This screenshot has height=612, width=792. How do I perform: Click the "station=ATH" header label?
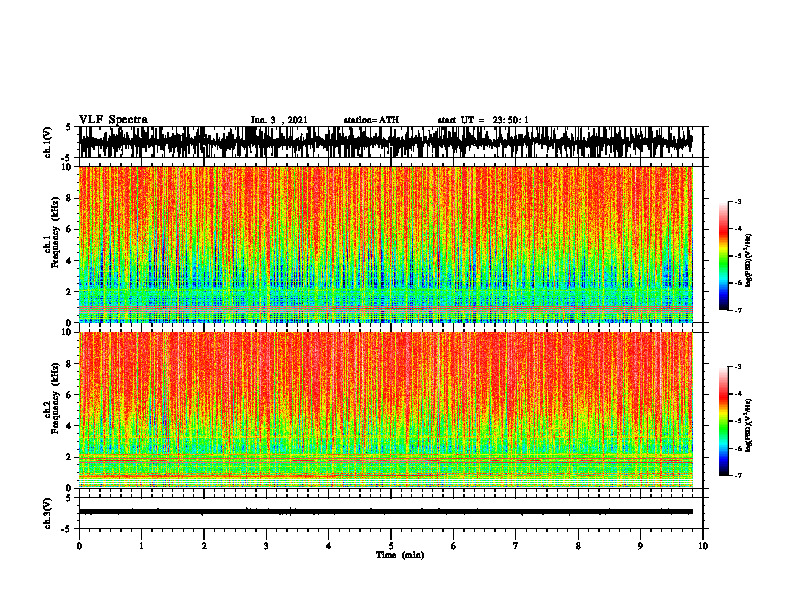coord(371,120)
